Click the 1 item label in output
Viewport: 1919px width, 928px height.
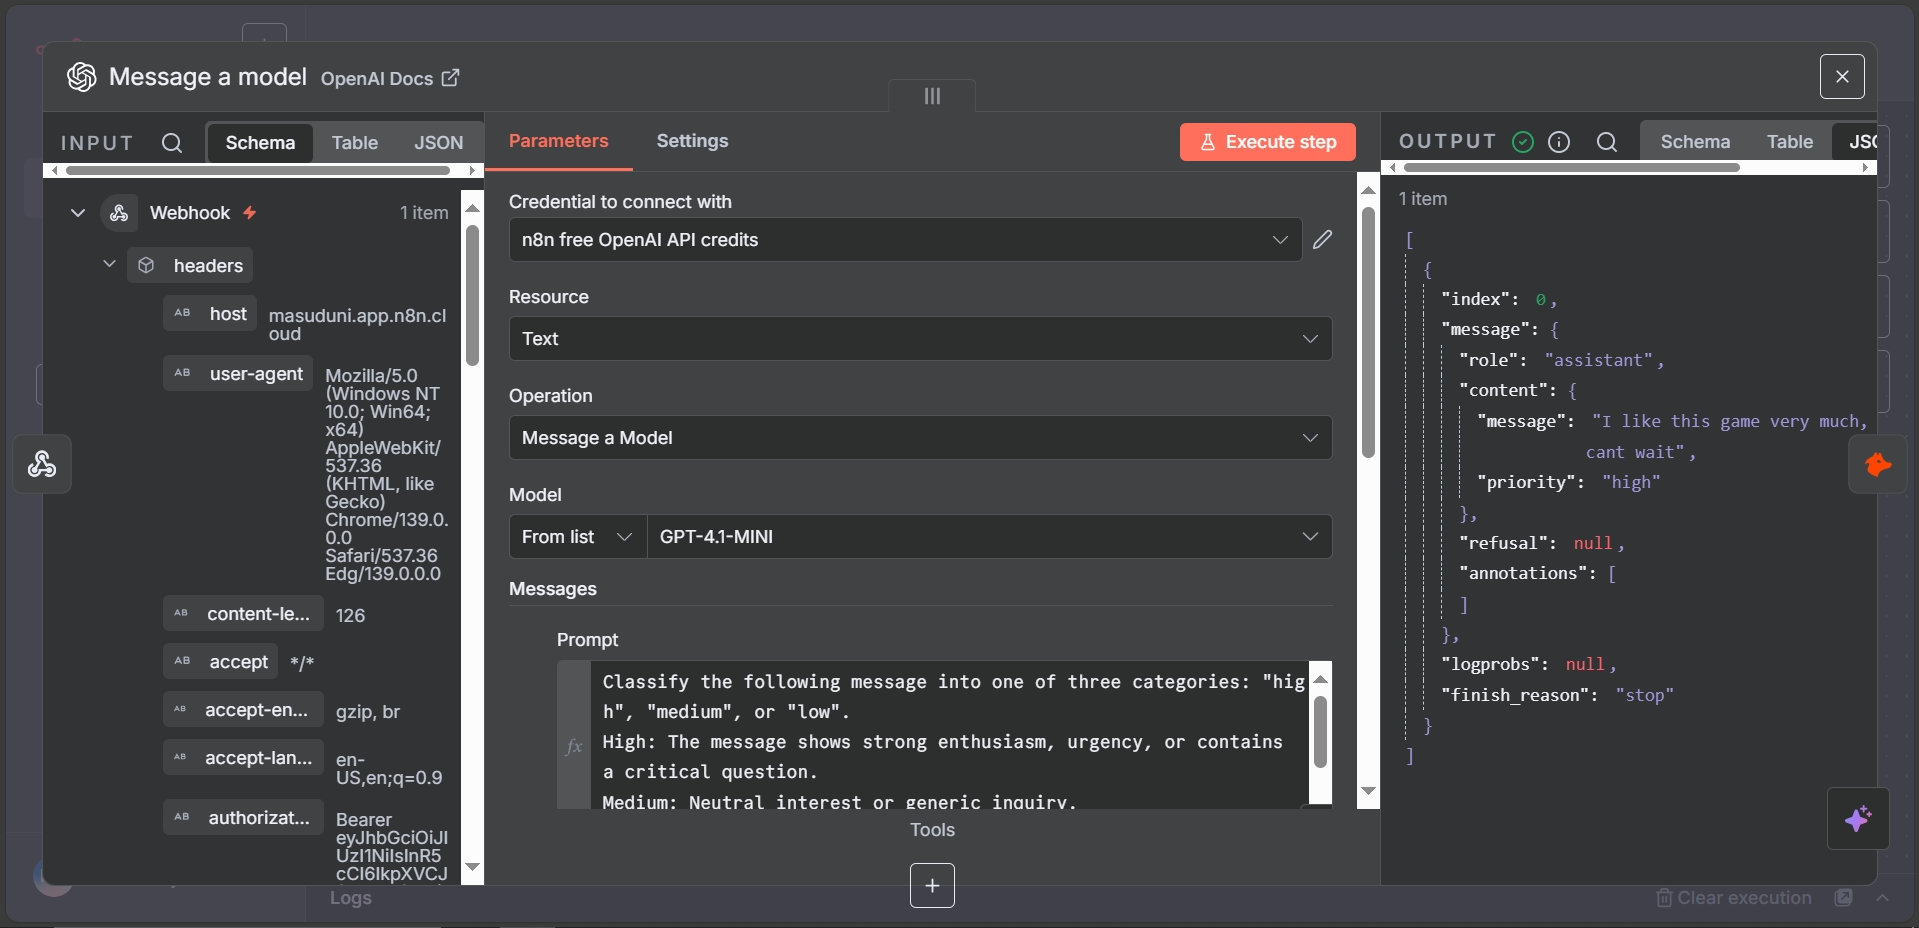pos(1422,199)
